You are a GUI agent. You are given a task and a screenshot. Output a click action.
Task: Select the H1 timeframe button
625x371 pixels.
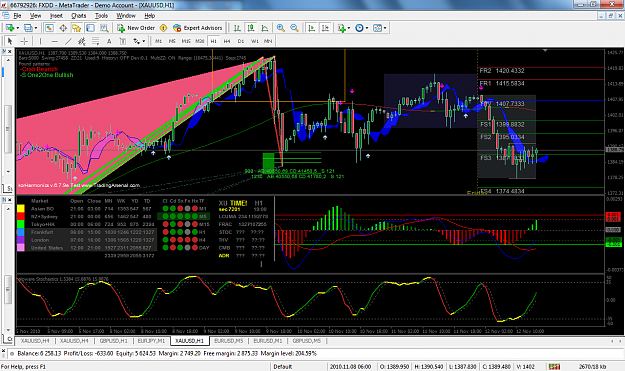tap(214, 41)
